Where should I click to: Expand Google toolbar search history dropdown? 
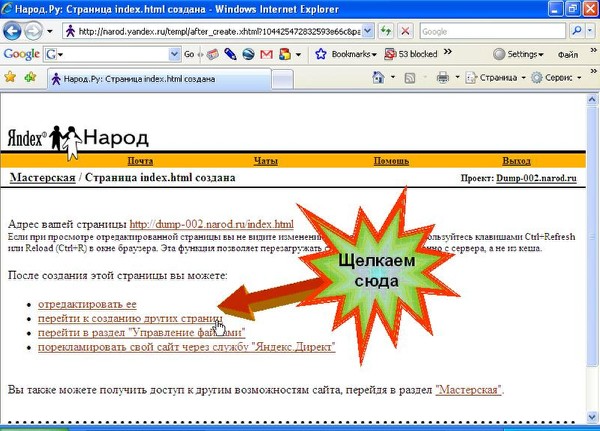point(174,55)
